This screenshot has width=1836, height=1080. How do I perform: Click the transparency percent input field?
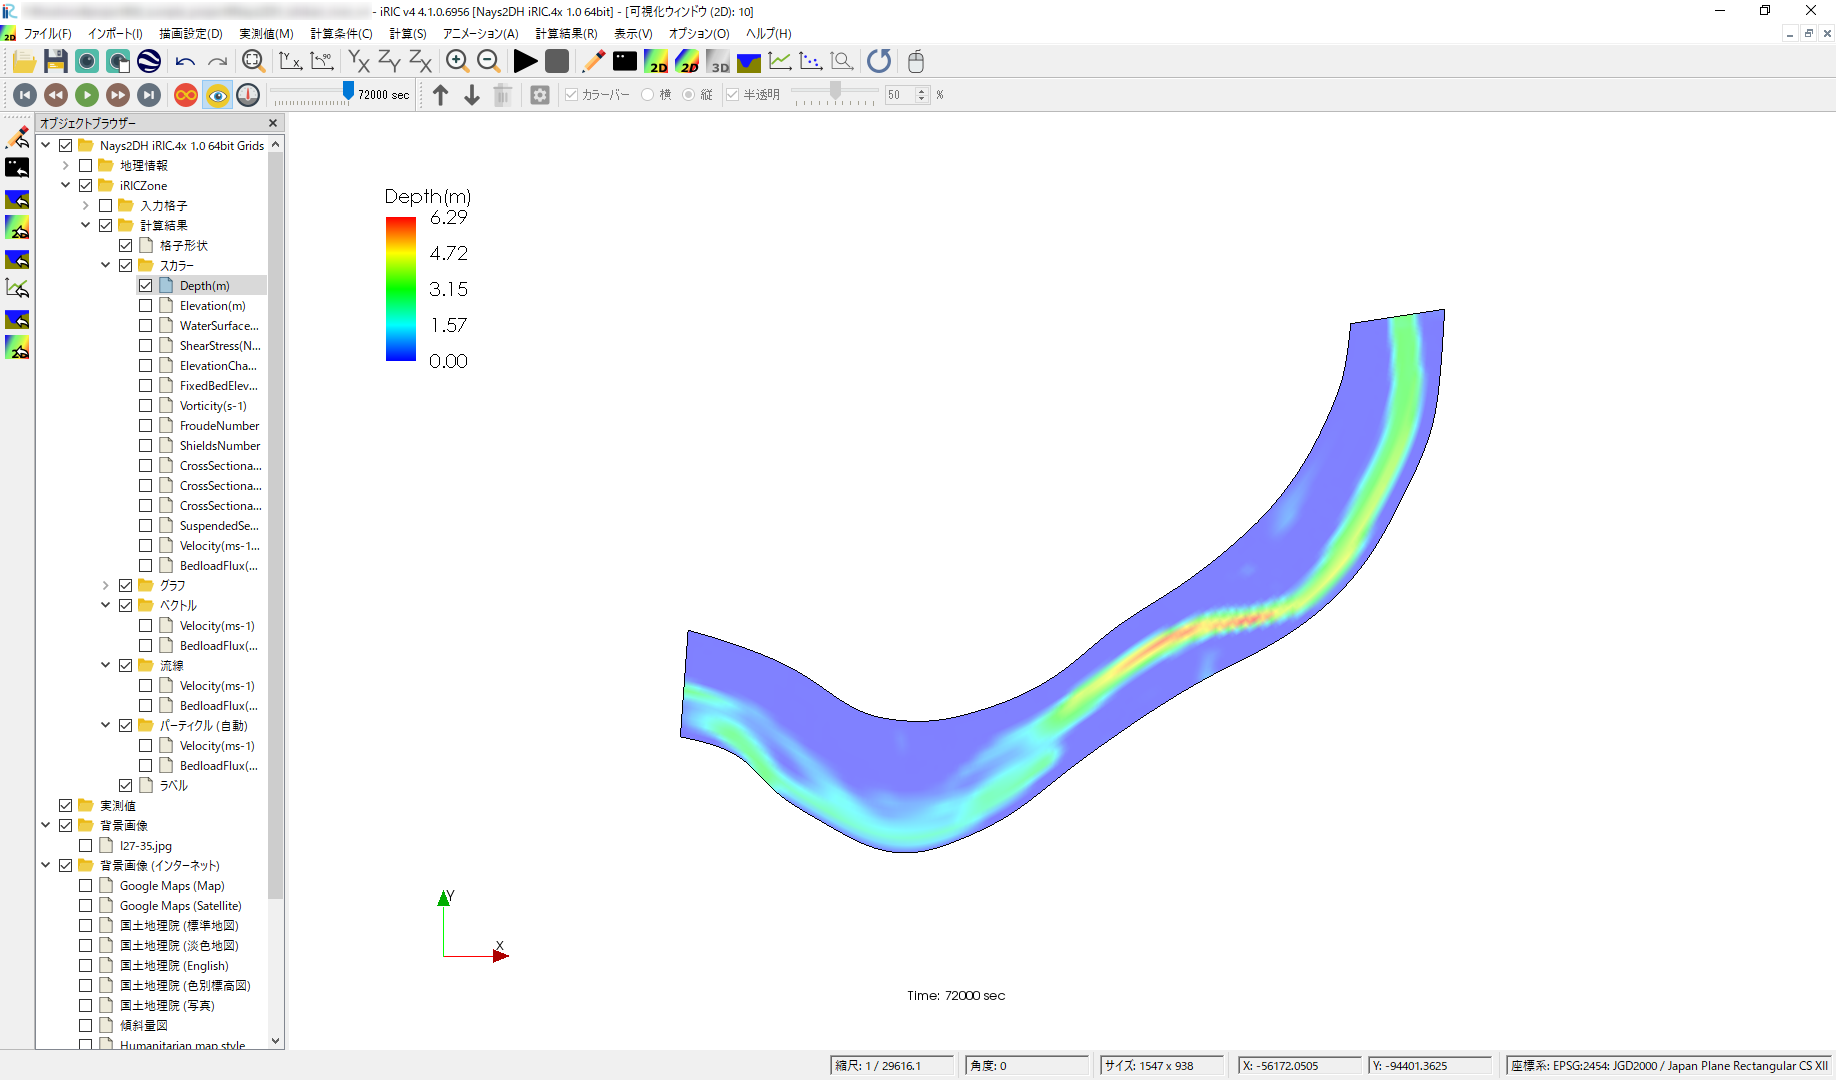[900, 95]
